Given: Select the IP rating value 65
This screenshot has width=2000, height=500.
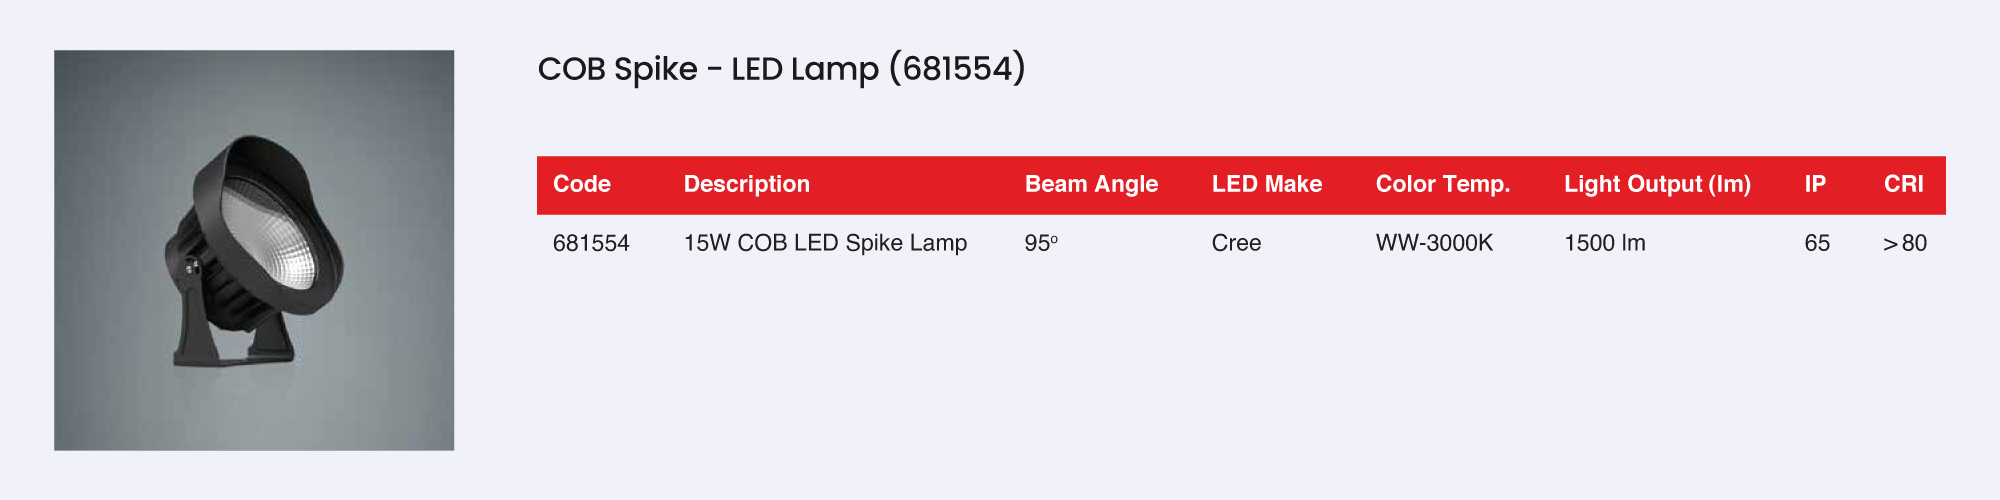Looking at the screenshot, I should pyautogui.click(x=1817, y=243).
